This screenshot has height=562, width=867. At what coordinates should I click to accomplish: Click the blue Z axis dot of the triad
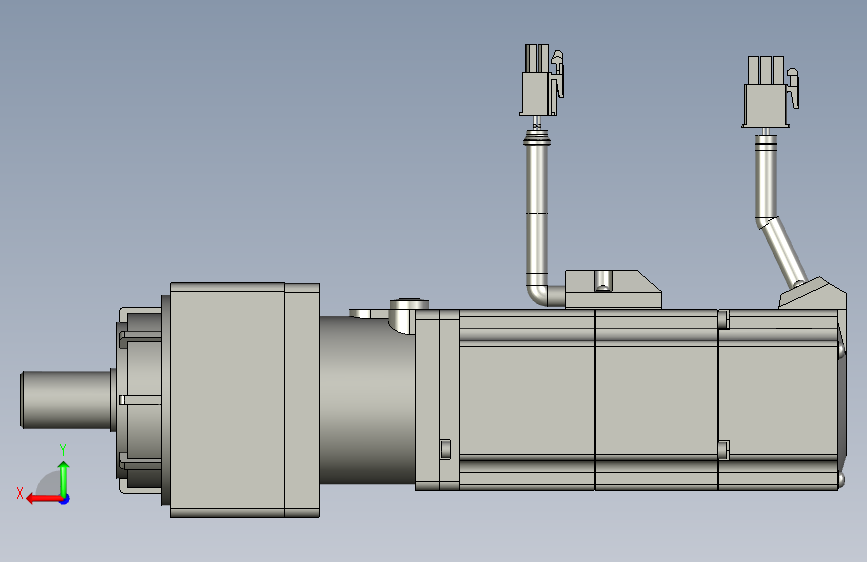[x=65, y=499]
